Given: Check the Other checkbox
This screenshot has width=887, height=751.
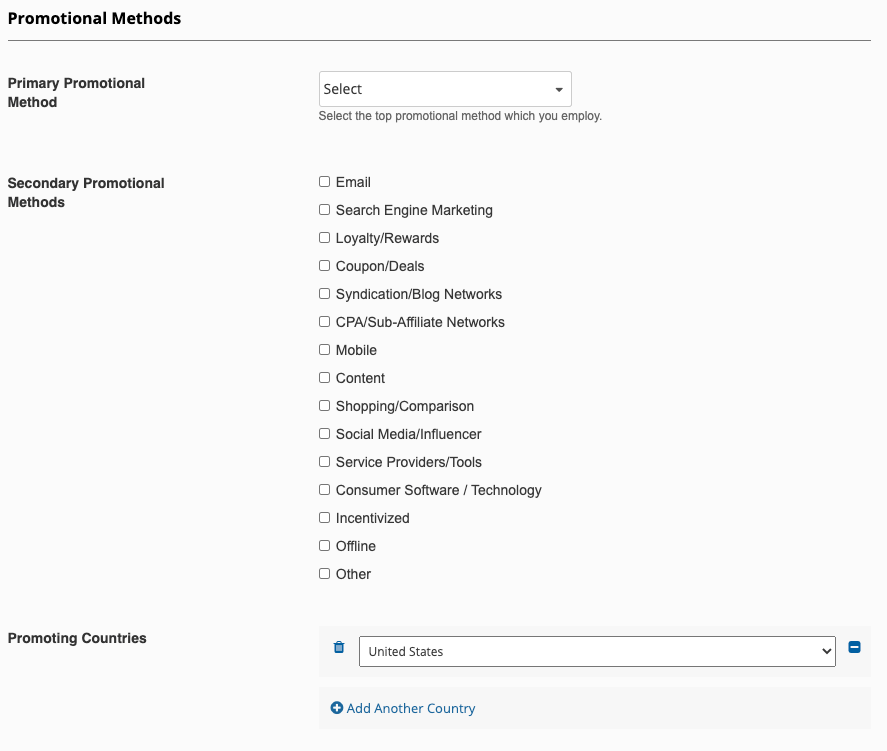Looking at the screenshot, I should [324, 573].
